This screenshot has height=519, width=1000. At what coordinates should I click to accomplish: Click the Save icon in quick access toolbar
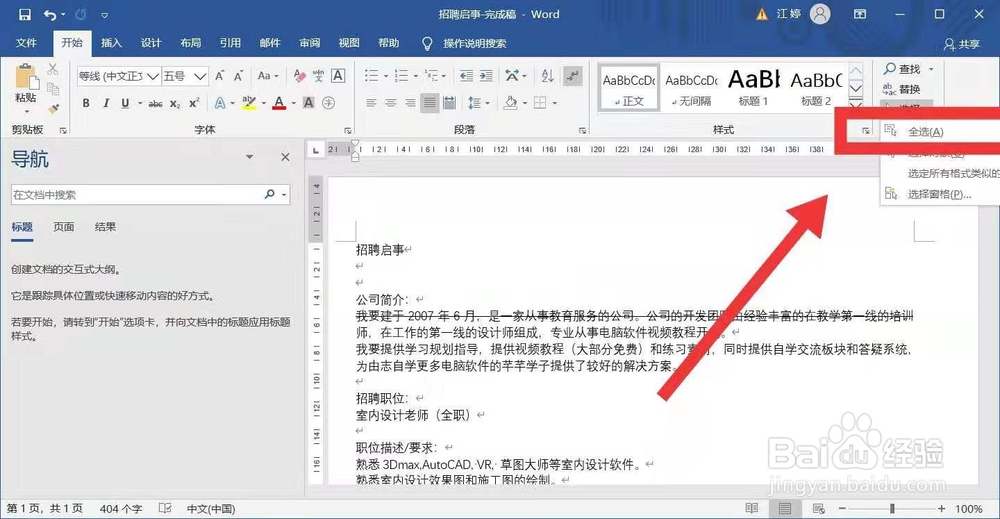point(25,14)
